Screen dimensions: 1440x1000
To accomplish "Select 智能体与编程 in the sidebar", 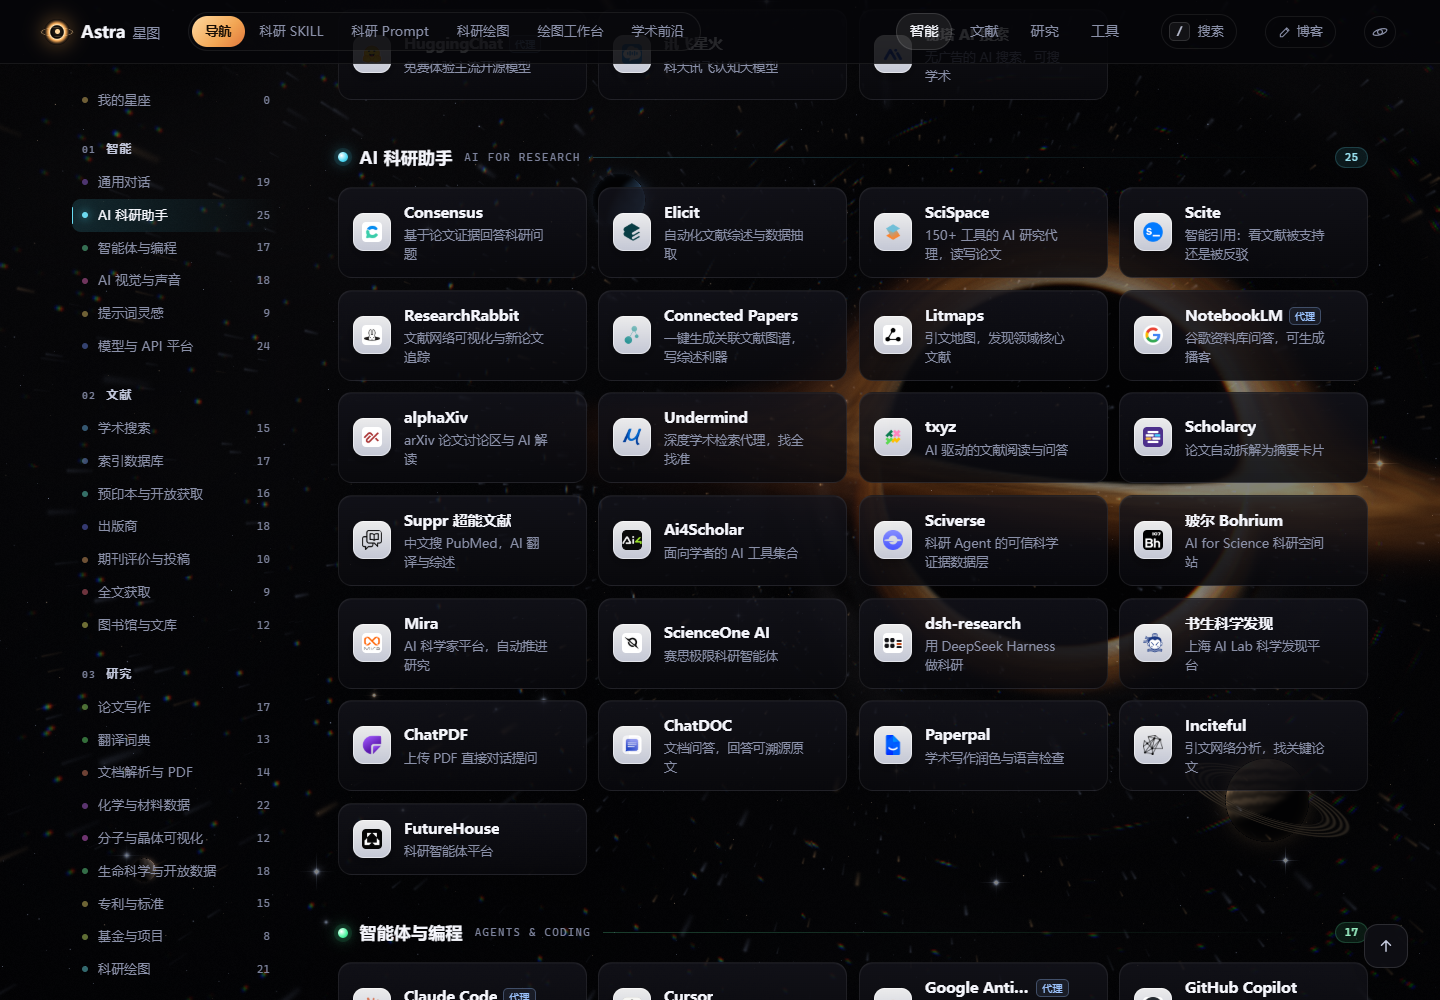I will [x=177, y=248].
